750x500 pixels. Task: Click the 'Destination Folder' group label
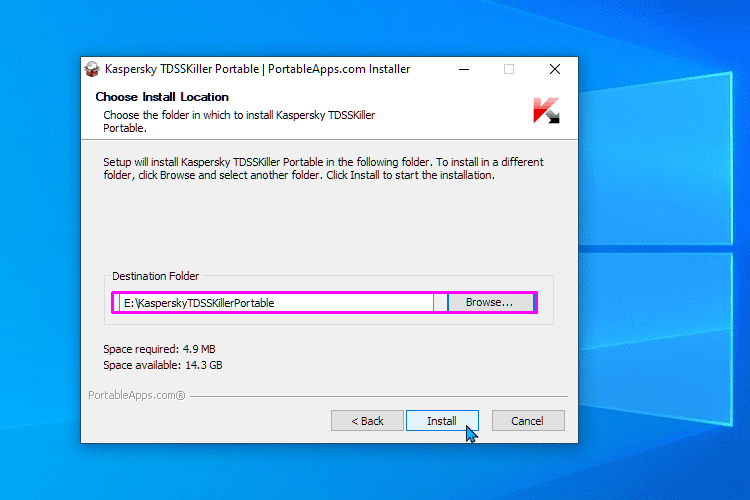pyautogui.click(x=155, y=276)
